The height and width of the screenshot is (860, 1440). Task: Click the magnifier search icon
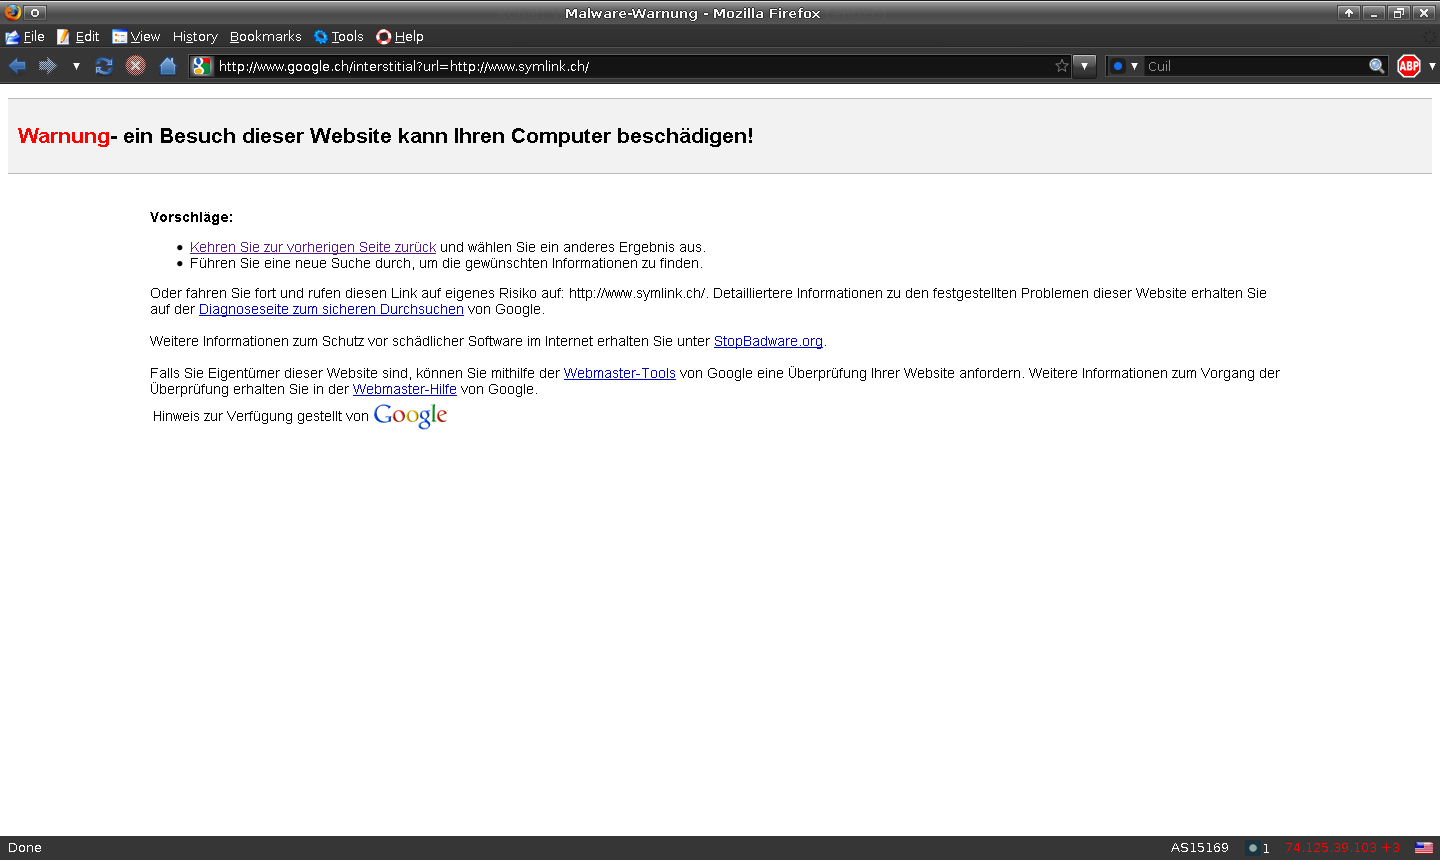[x=1377, y=66]
